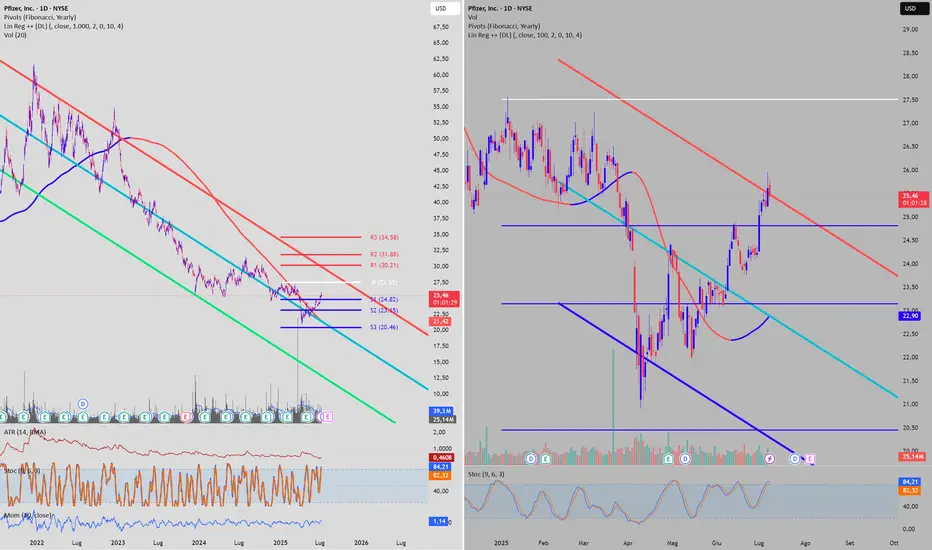Click the 60,00 level on left price axis

(x=441, y=75)
